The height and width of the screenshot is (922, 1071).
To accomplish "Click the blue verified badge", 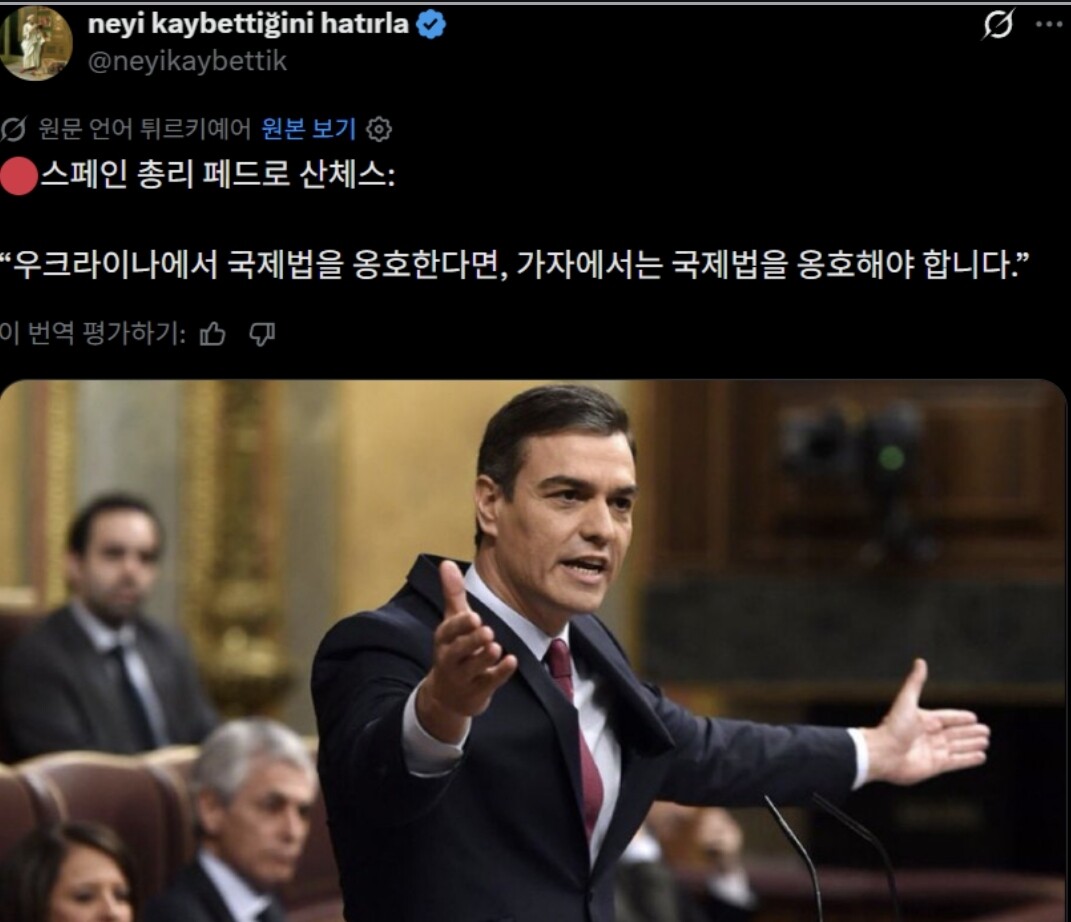I will pos(431,25).
